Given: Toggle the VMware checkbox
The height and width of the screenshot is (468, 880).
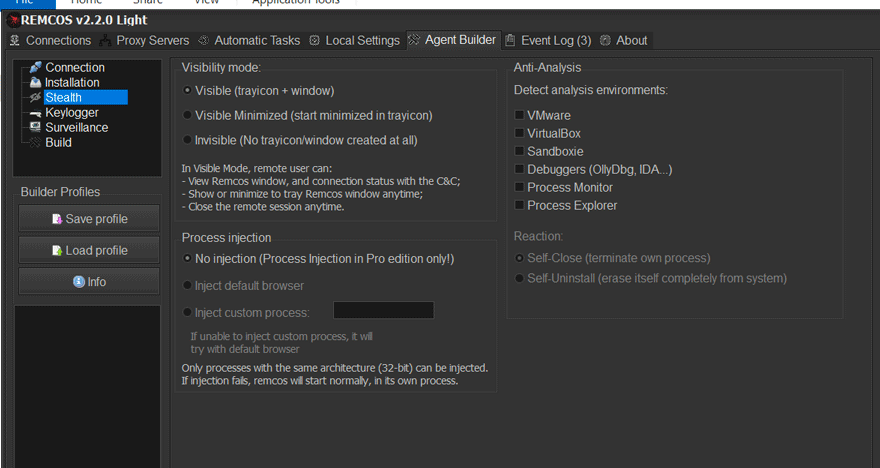Looking at the screenshot, I should tap(519, 115).
